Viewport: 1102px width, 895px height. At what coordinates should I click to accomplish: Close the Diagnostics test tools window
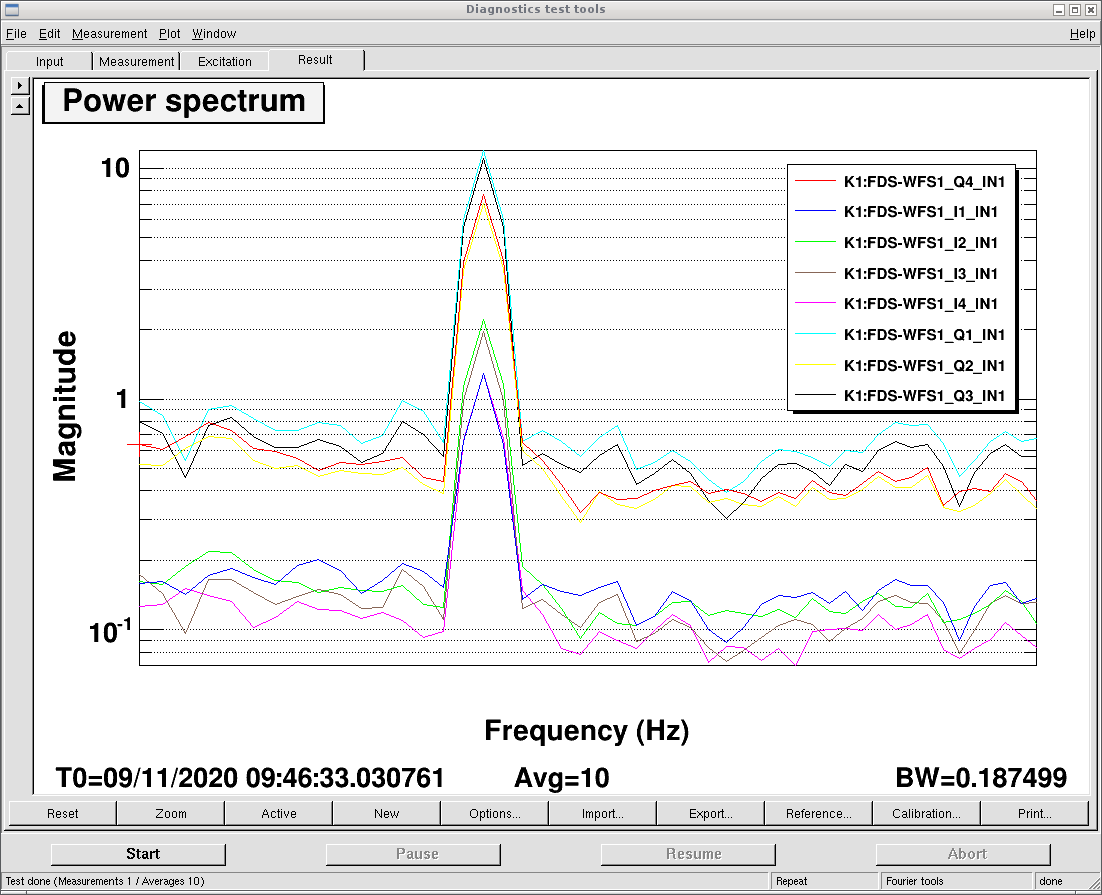coord(1090,10)
